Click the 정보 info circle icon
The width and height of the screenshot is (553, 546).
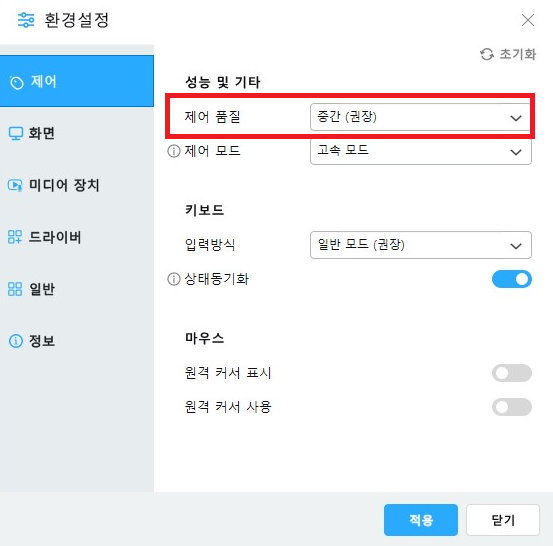click(x=16, y=341)
